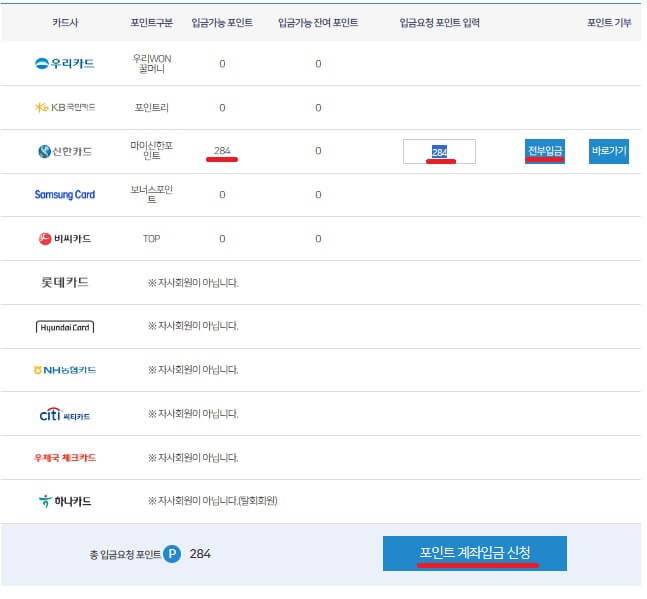
Task: Select the 입금가능 포인트 column header
Action: [x=222, y=23]
